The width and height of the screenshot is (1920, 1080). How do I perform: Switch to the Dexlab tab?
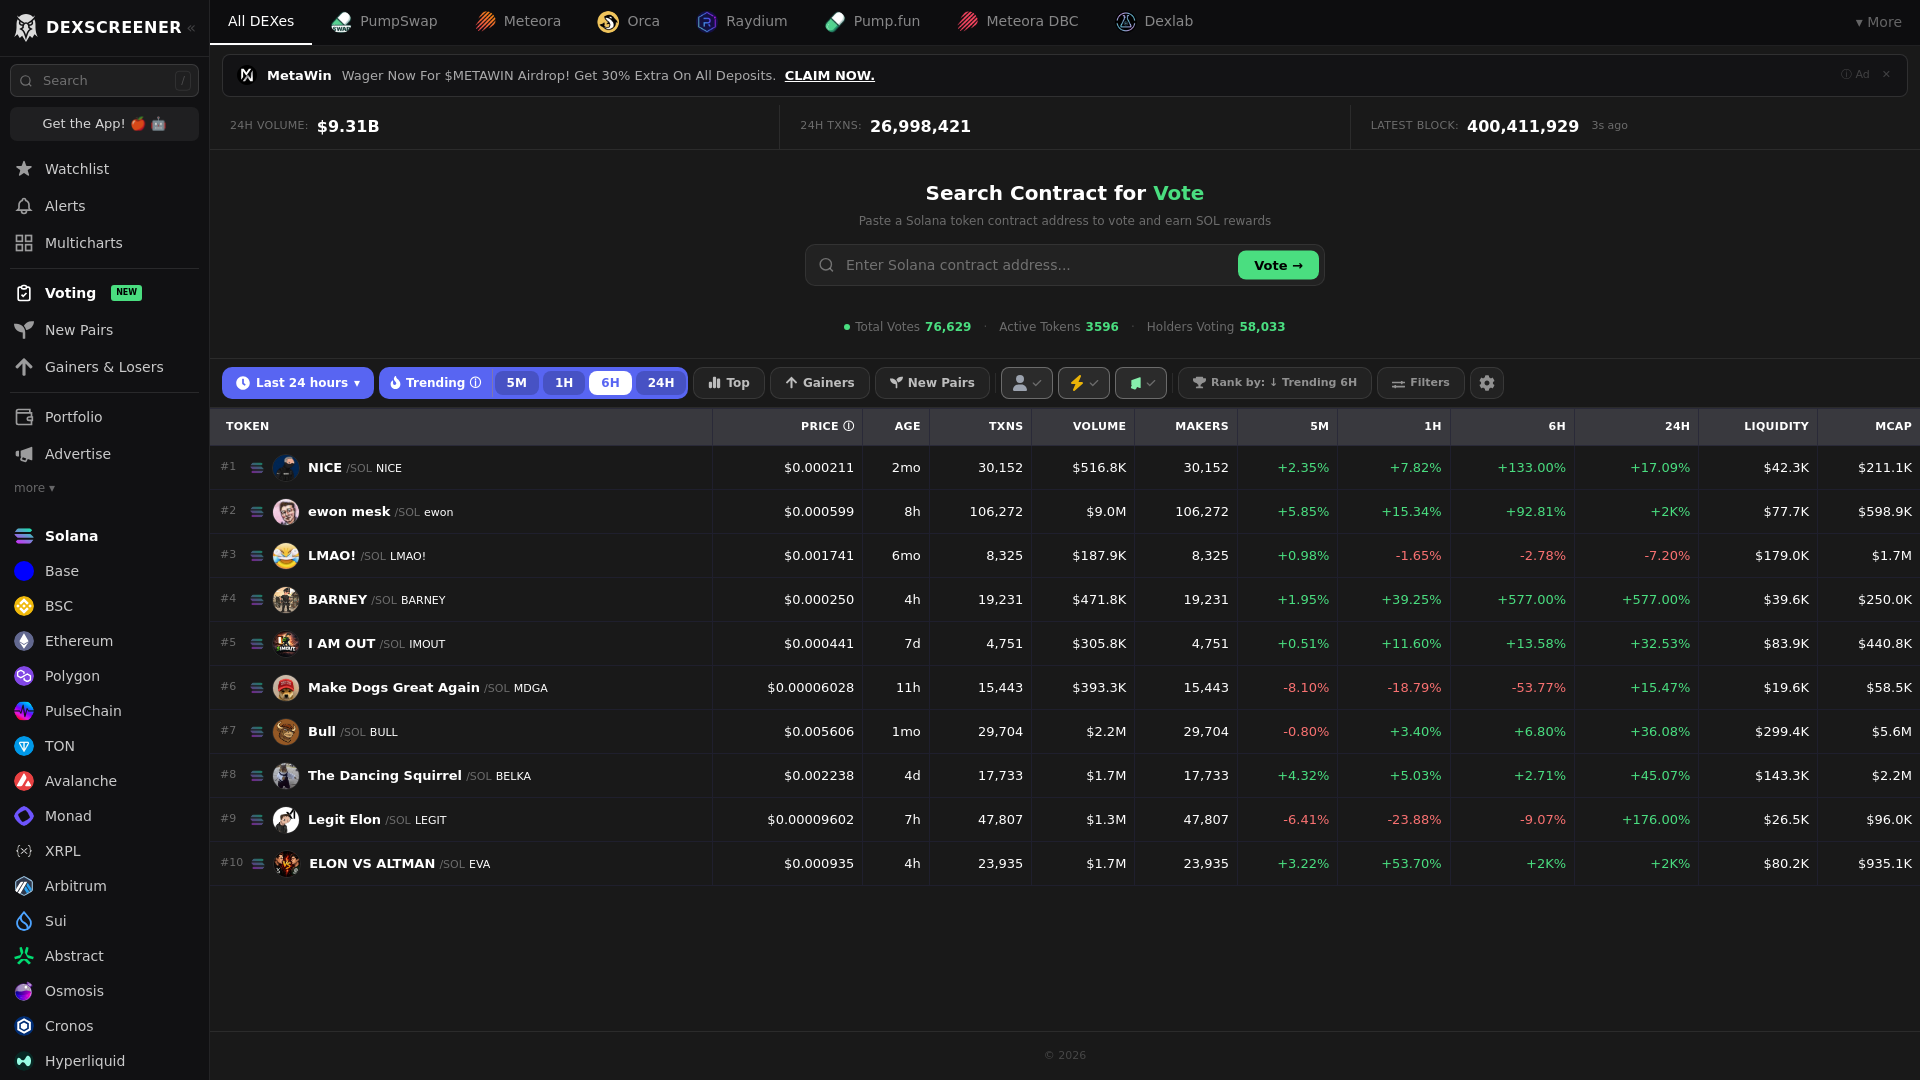coord(1155,22)
